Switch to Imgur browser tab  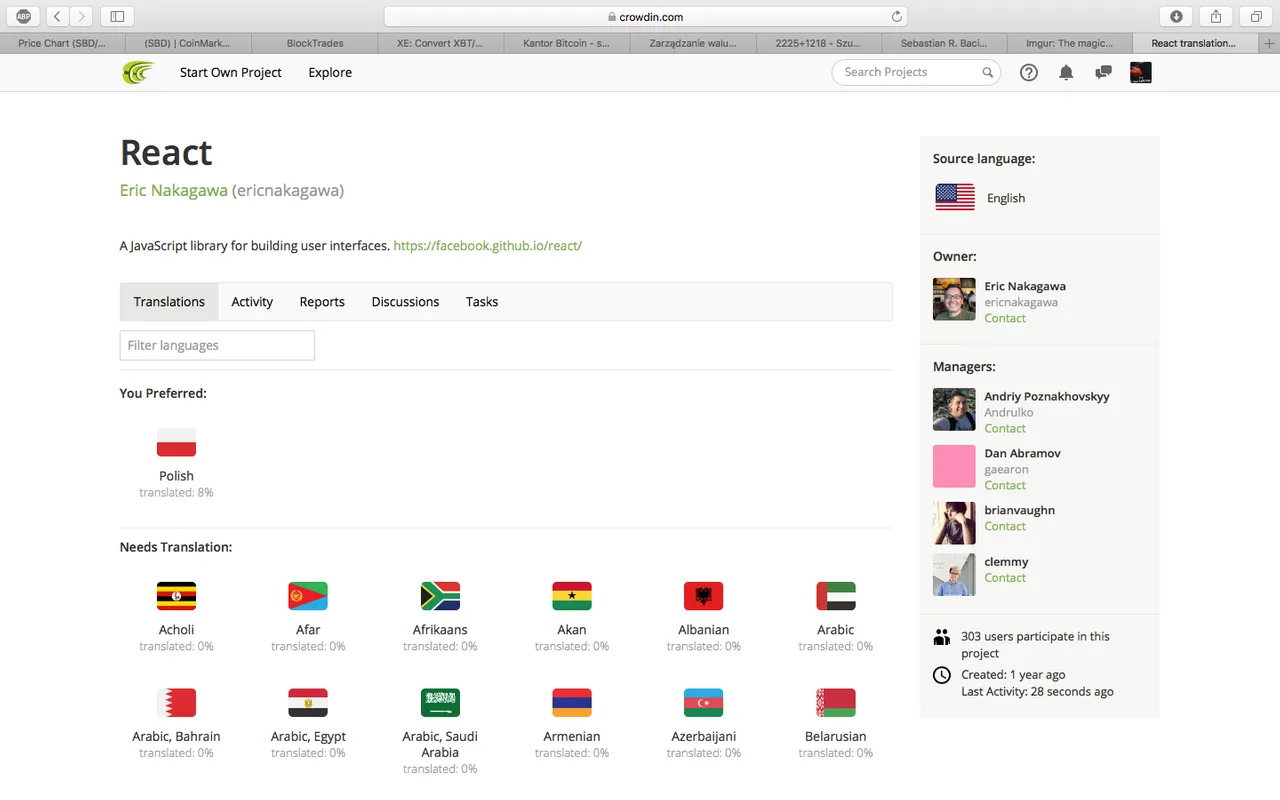(x=1070, y=43)
